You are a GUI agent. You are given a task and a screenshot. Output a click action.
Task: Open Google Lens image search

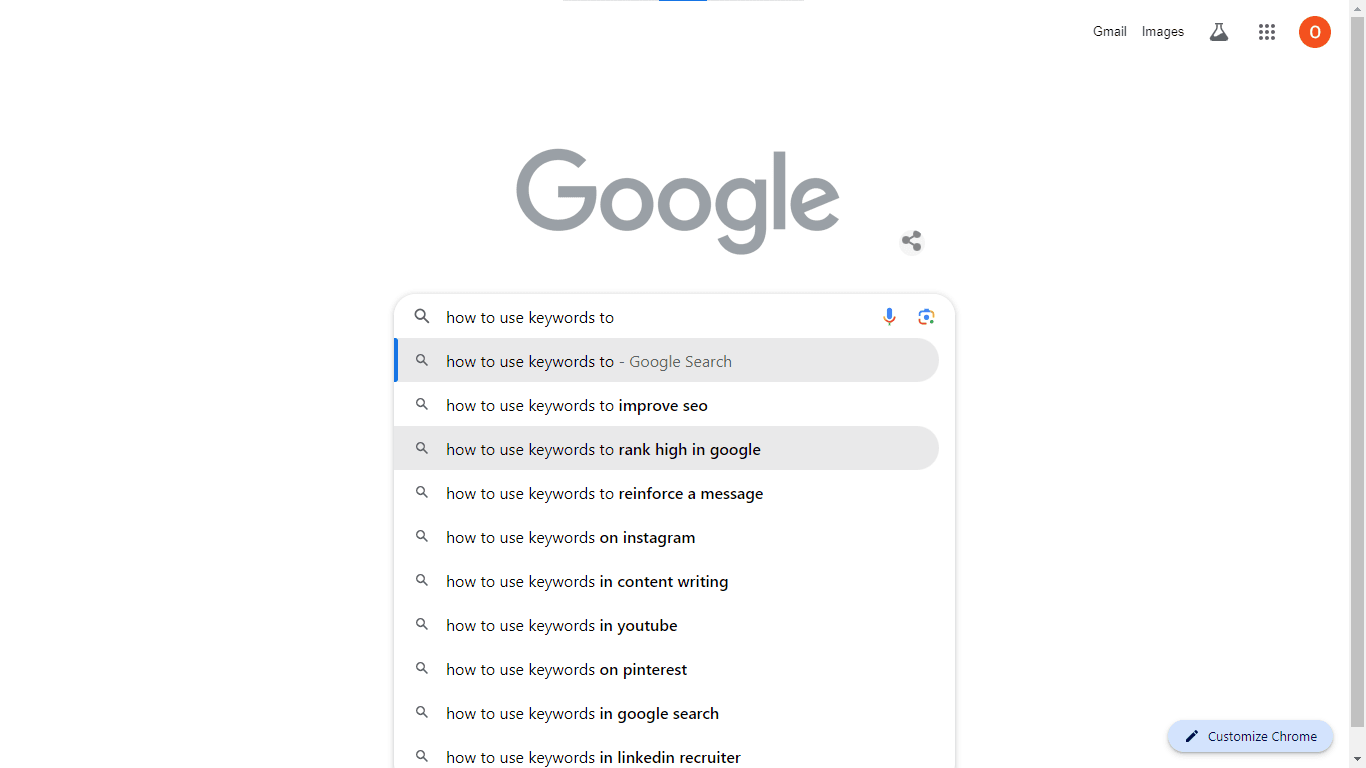(926, 317)
